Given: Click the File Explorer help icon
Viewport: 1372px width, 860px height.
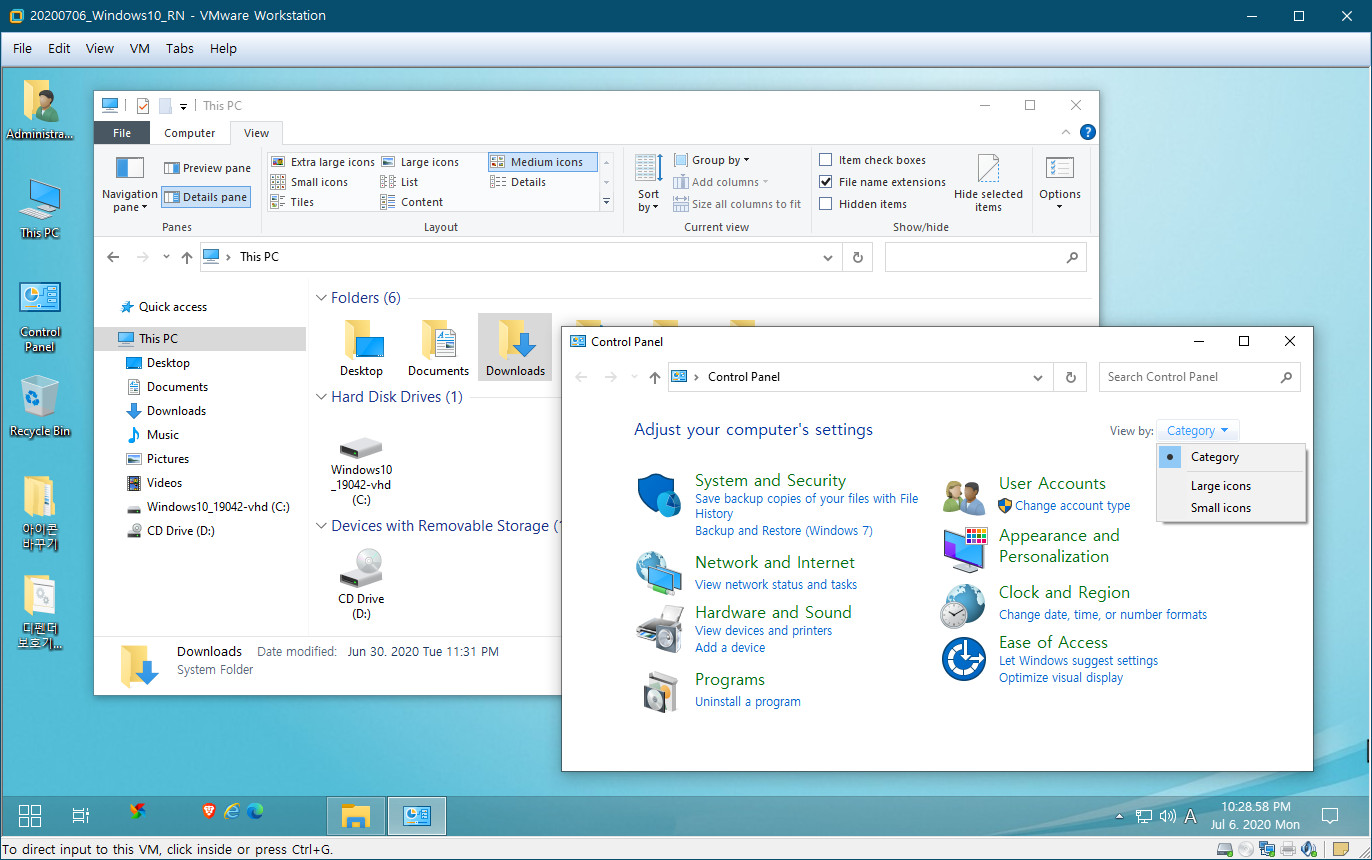Looking at the screenshot, I should pyautogui.click(x=1088, y=132).
